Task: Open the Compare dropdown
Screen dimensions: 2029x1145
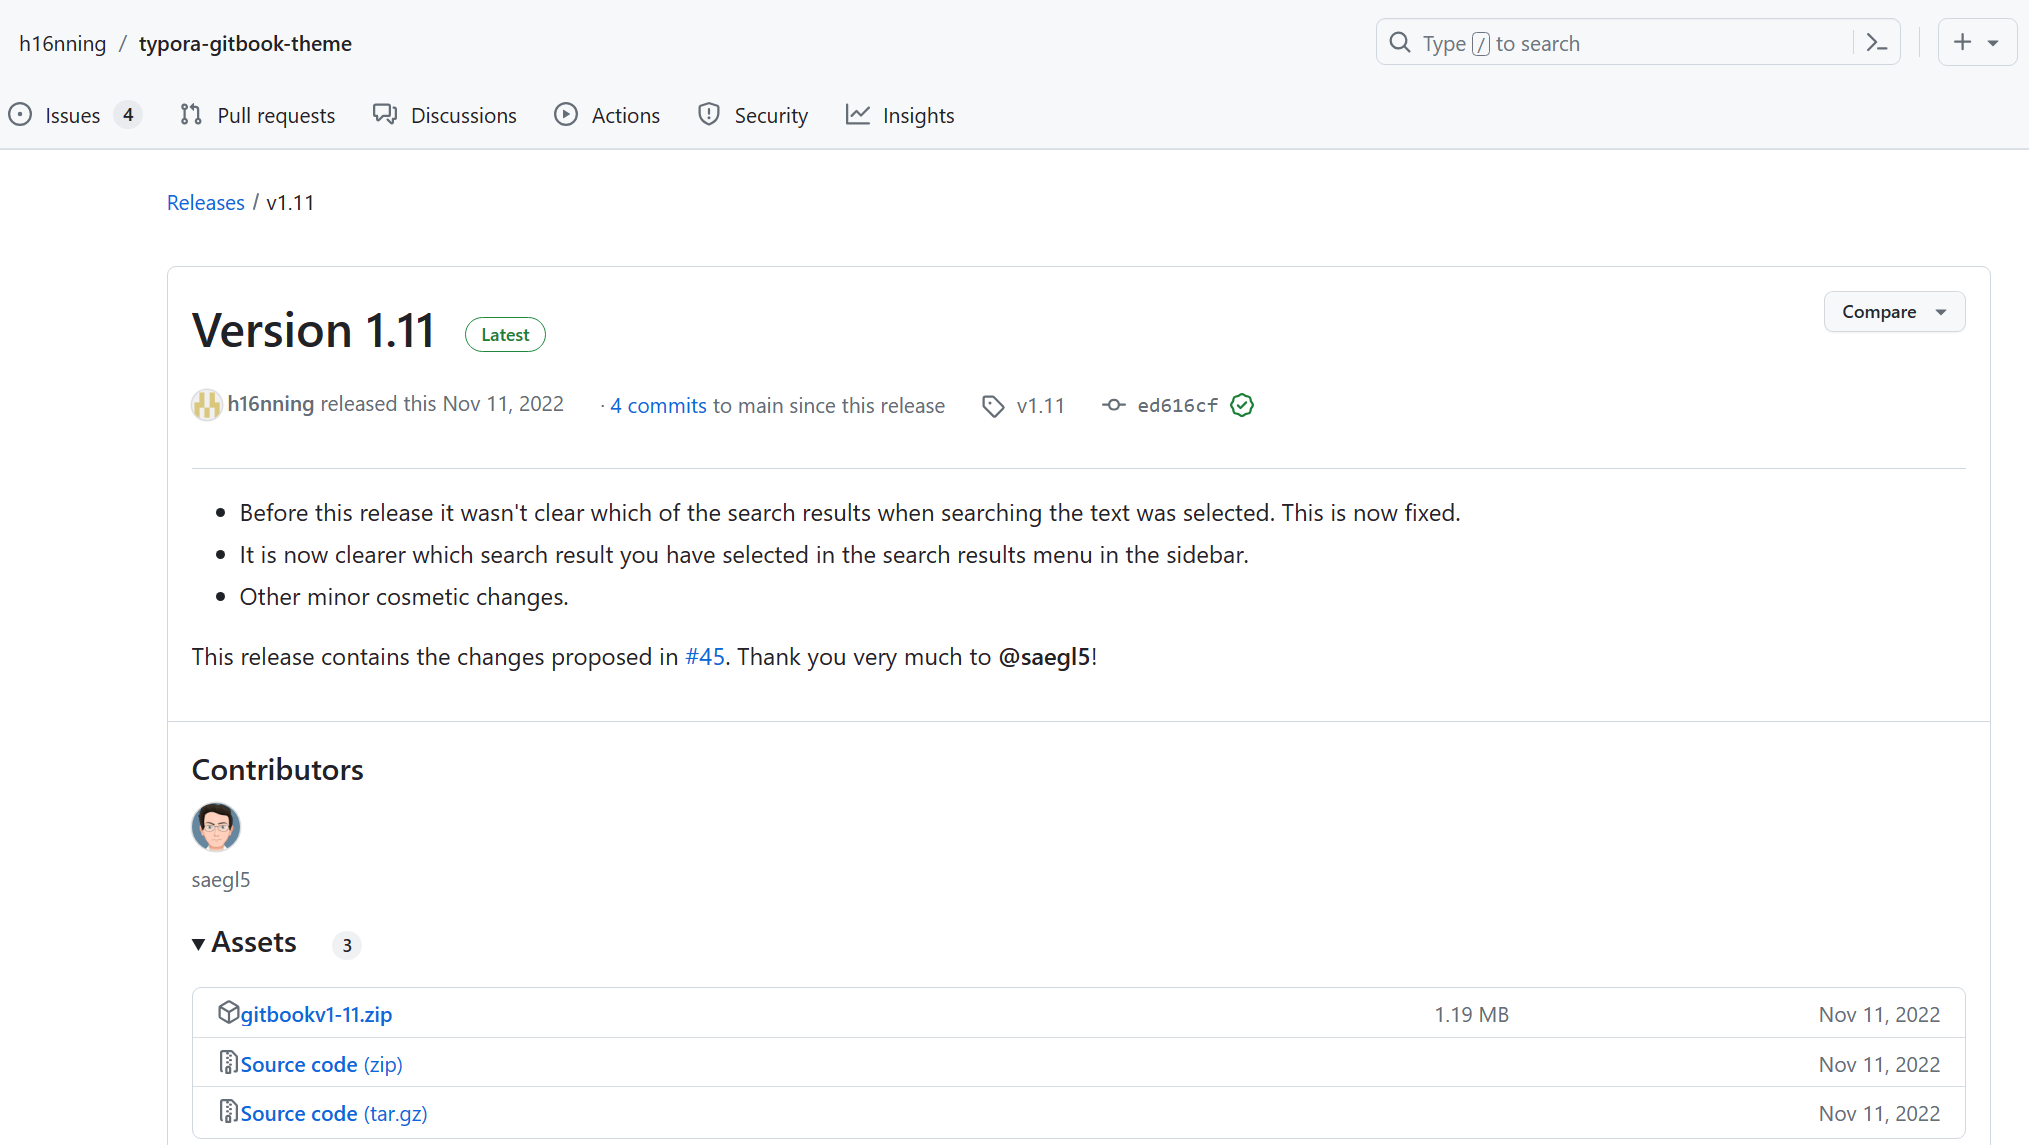Action: [x=1893, y=312]
